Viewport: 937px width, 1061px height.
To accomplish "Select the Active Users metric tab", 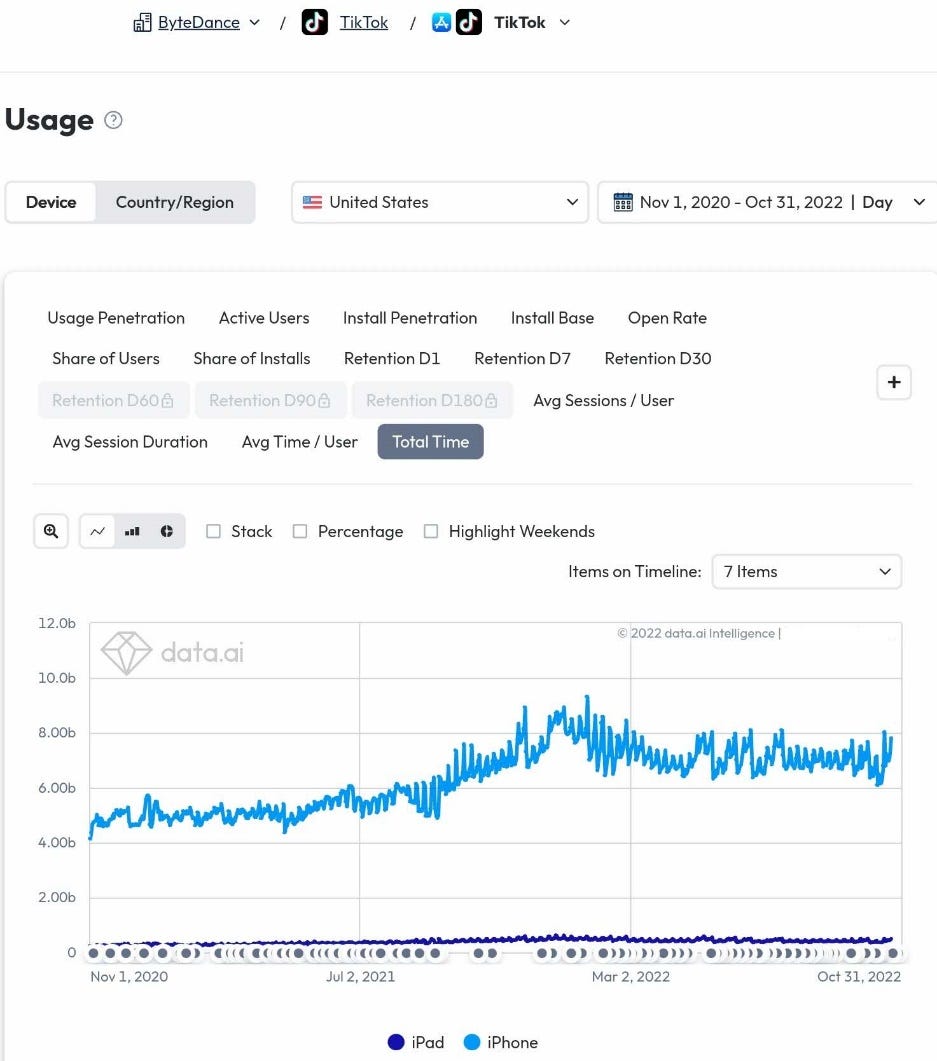I will point(264,318).
